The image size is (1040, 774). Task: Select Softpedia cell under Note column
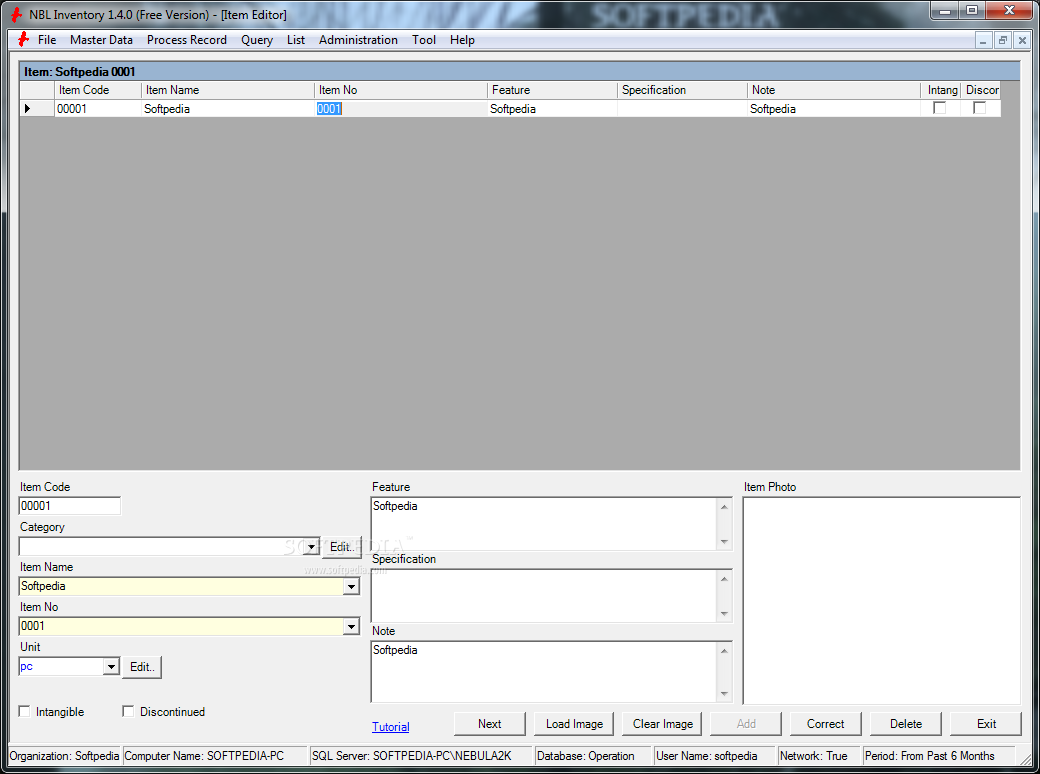tap(834, 109)
